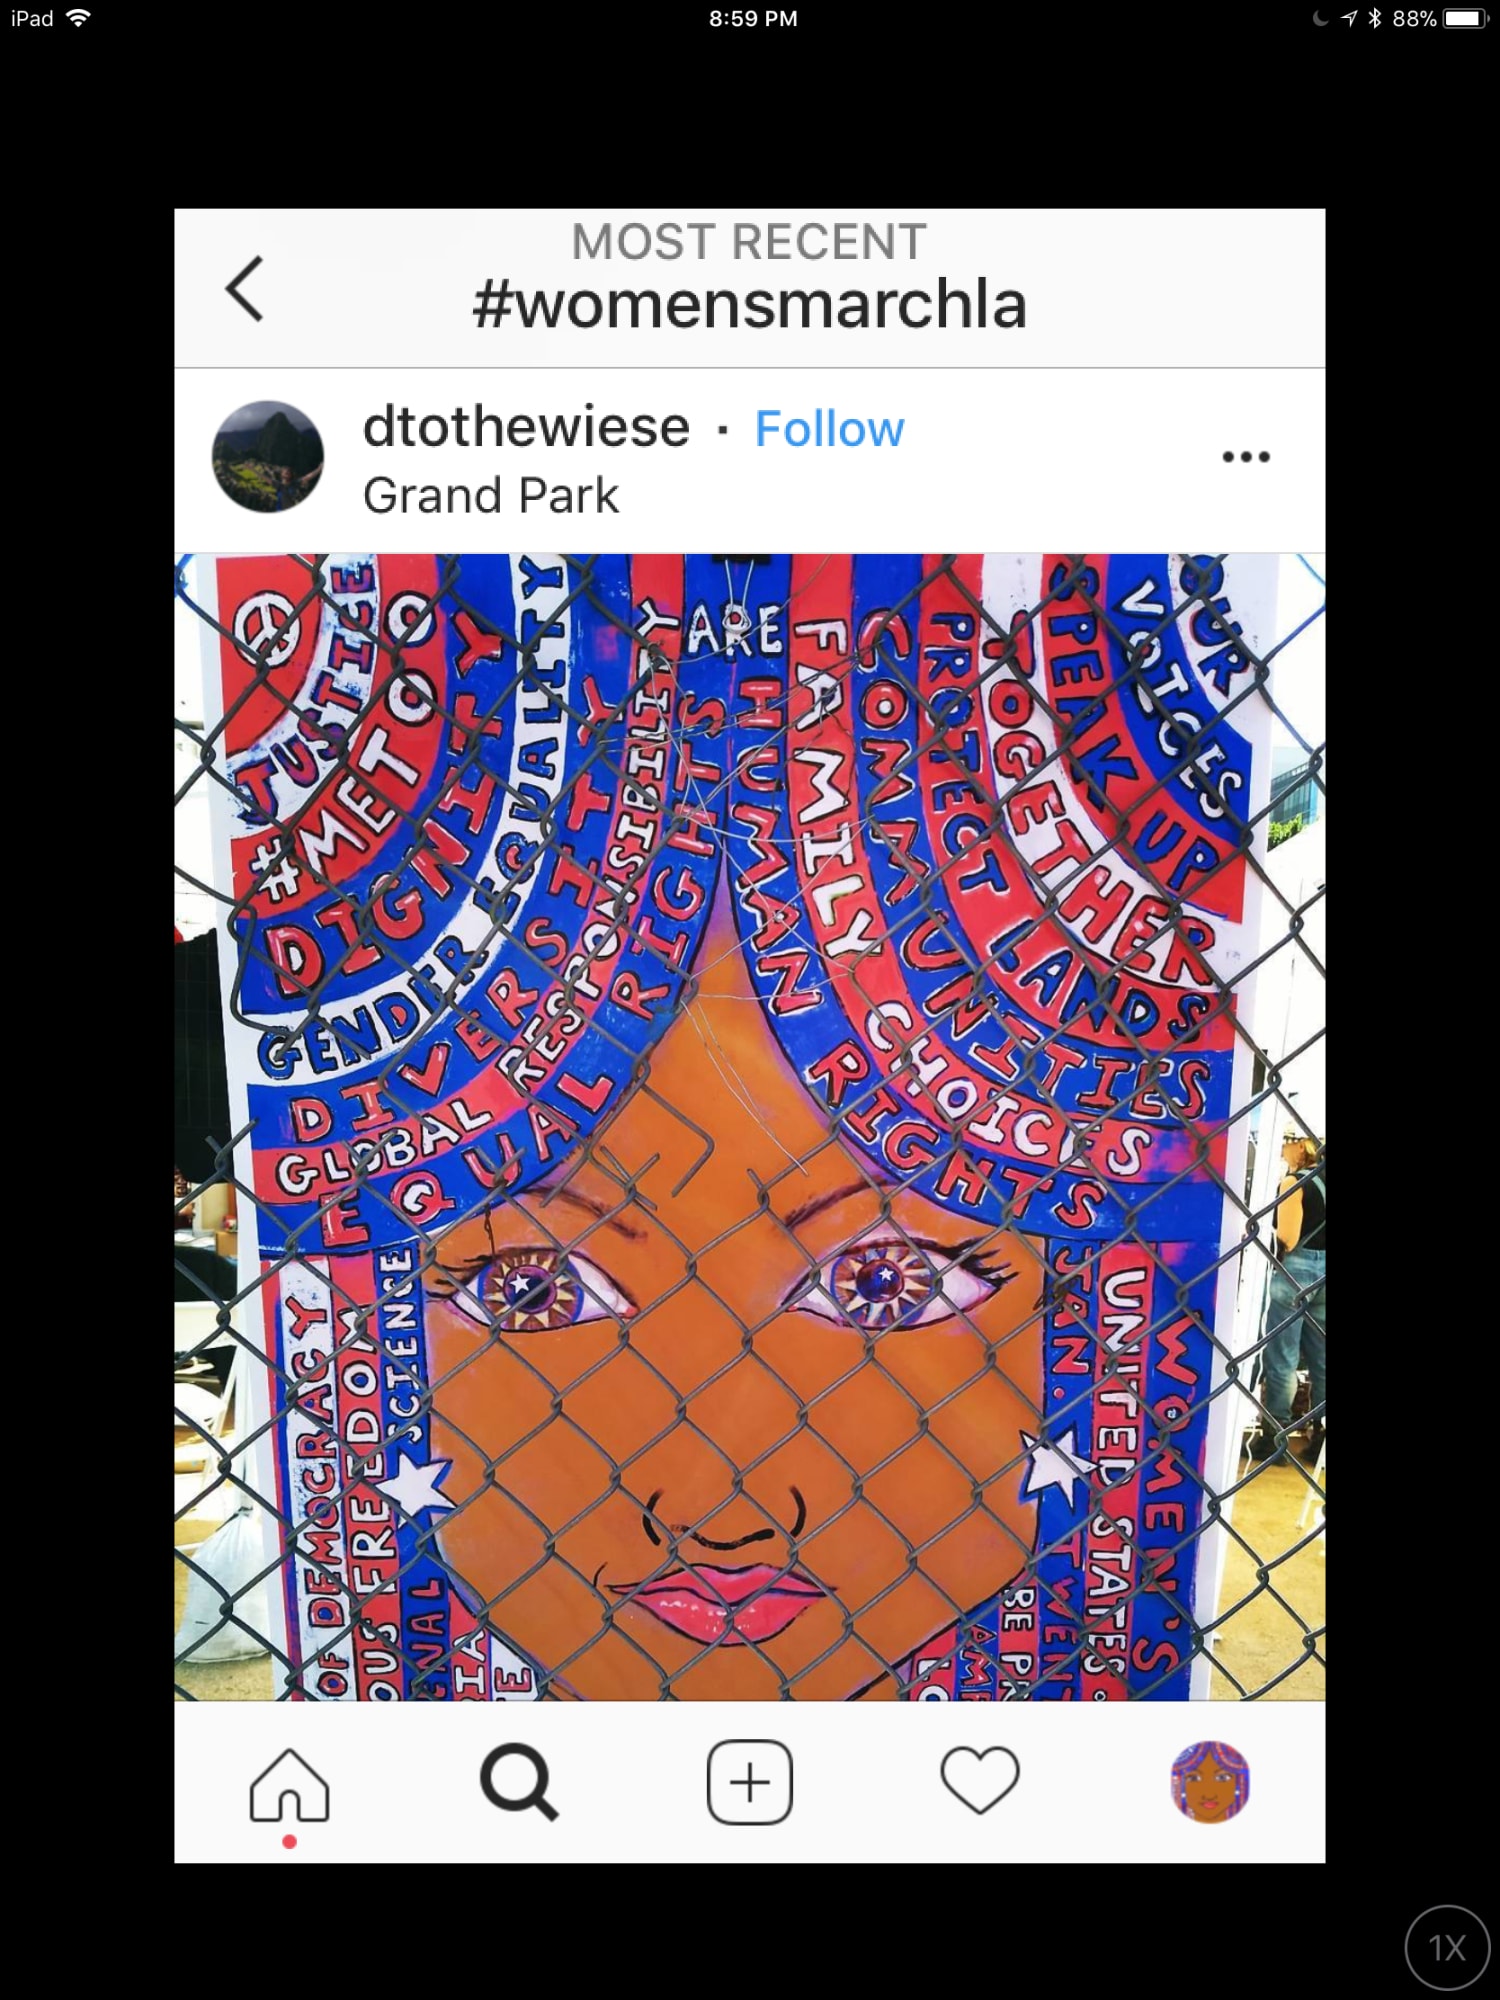The image size is (1500, 2000).
Task: Open the three-dot post options menu
Action: click(x=1246, y=457)
